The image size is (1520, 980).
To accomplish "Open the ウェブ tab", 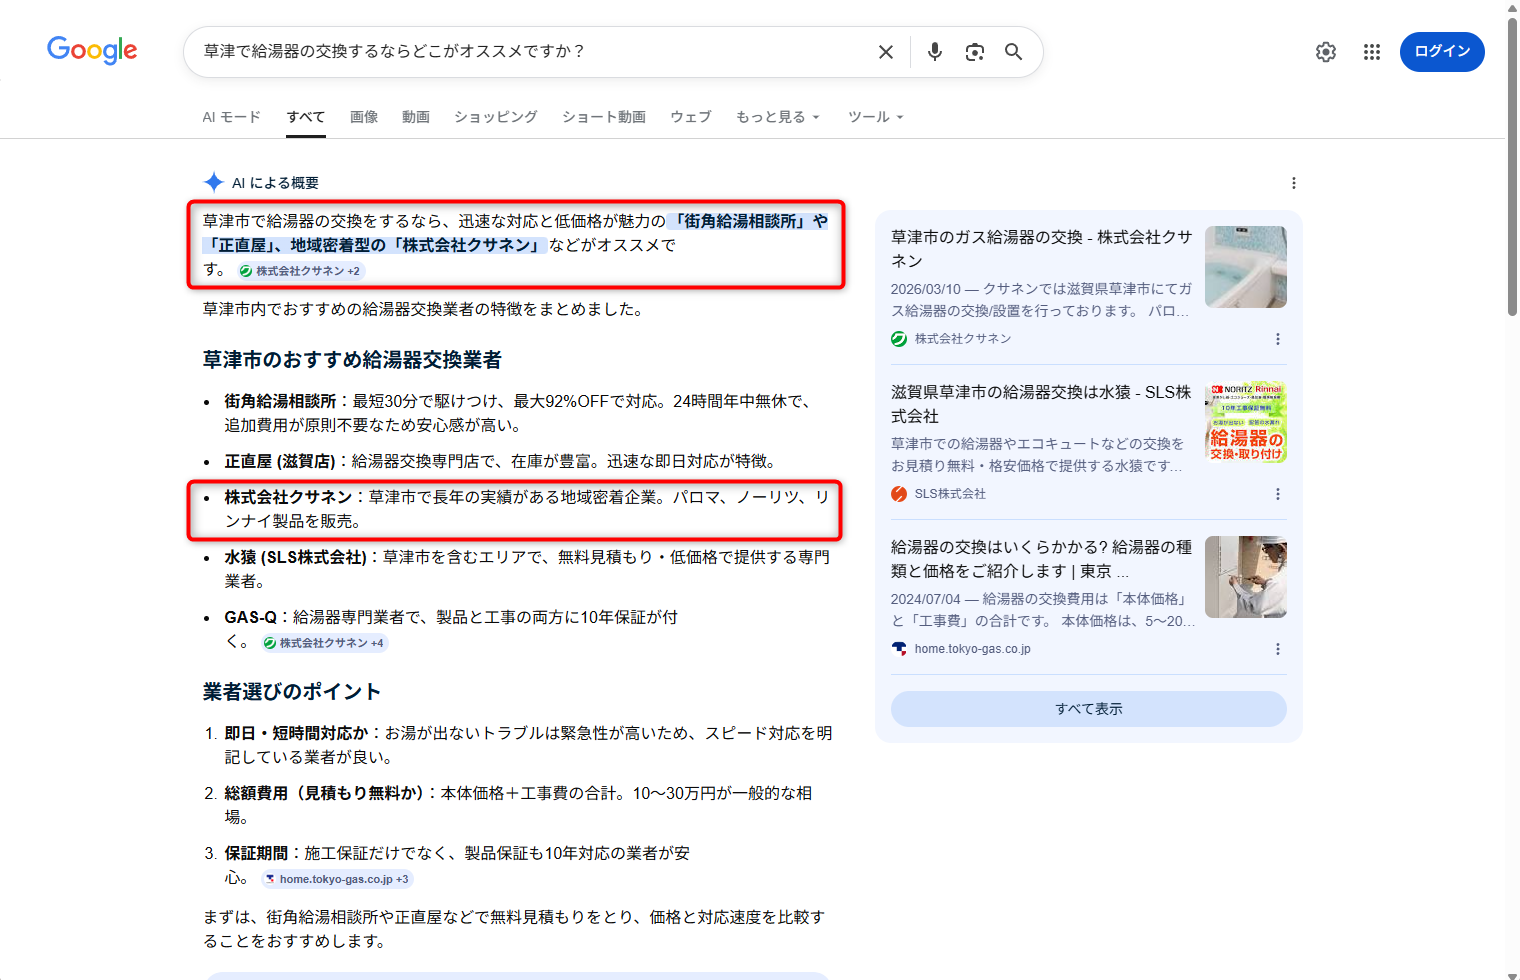I will point(691,117).
